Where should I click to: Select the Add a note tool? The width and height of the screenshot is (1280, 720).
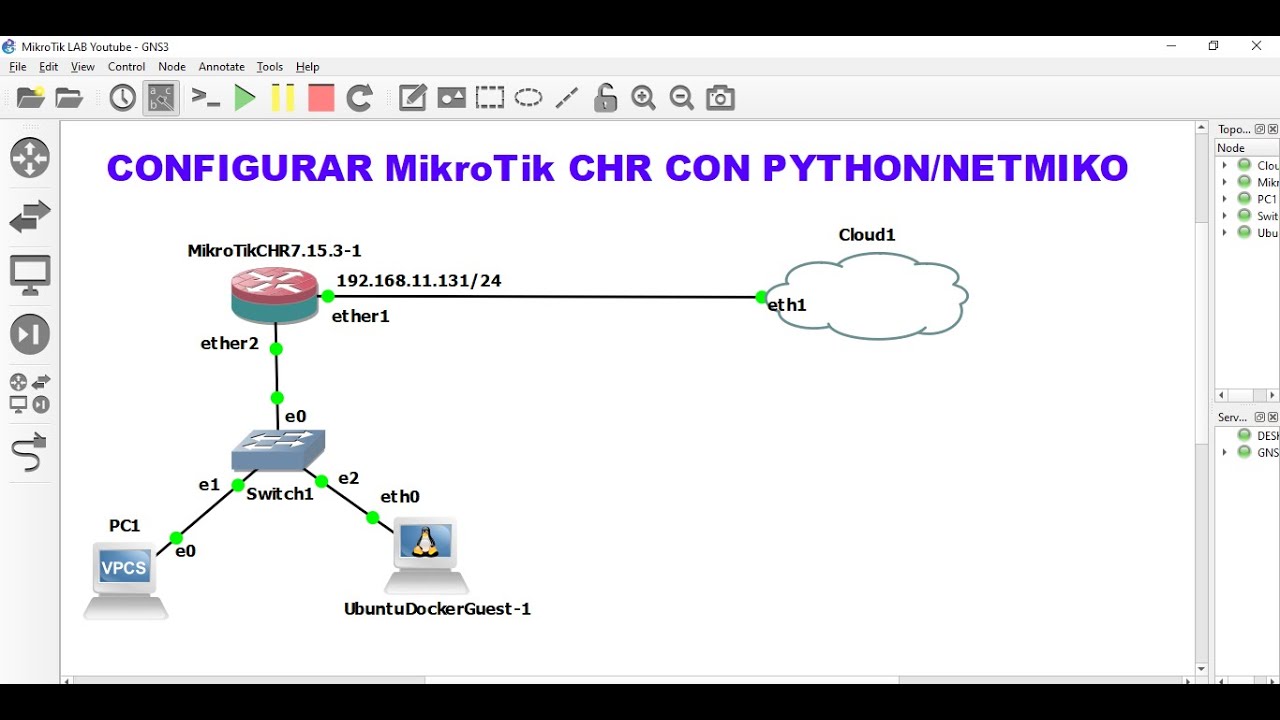pyautogui.click(x=412, y=98)
